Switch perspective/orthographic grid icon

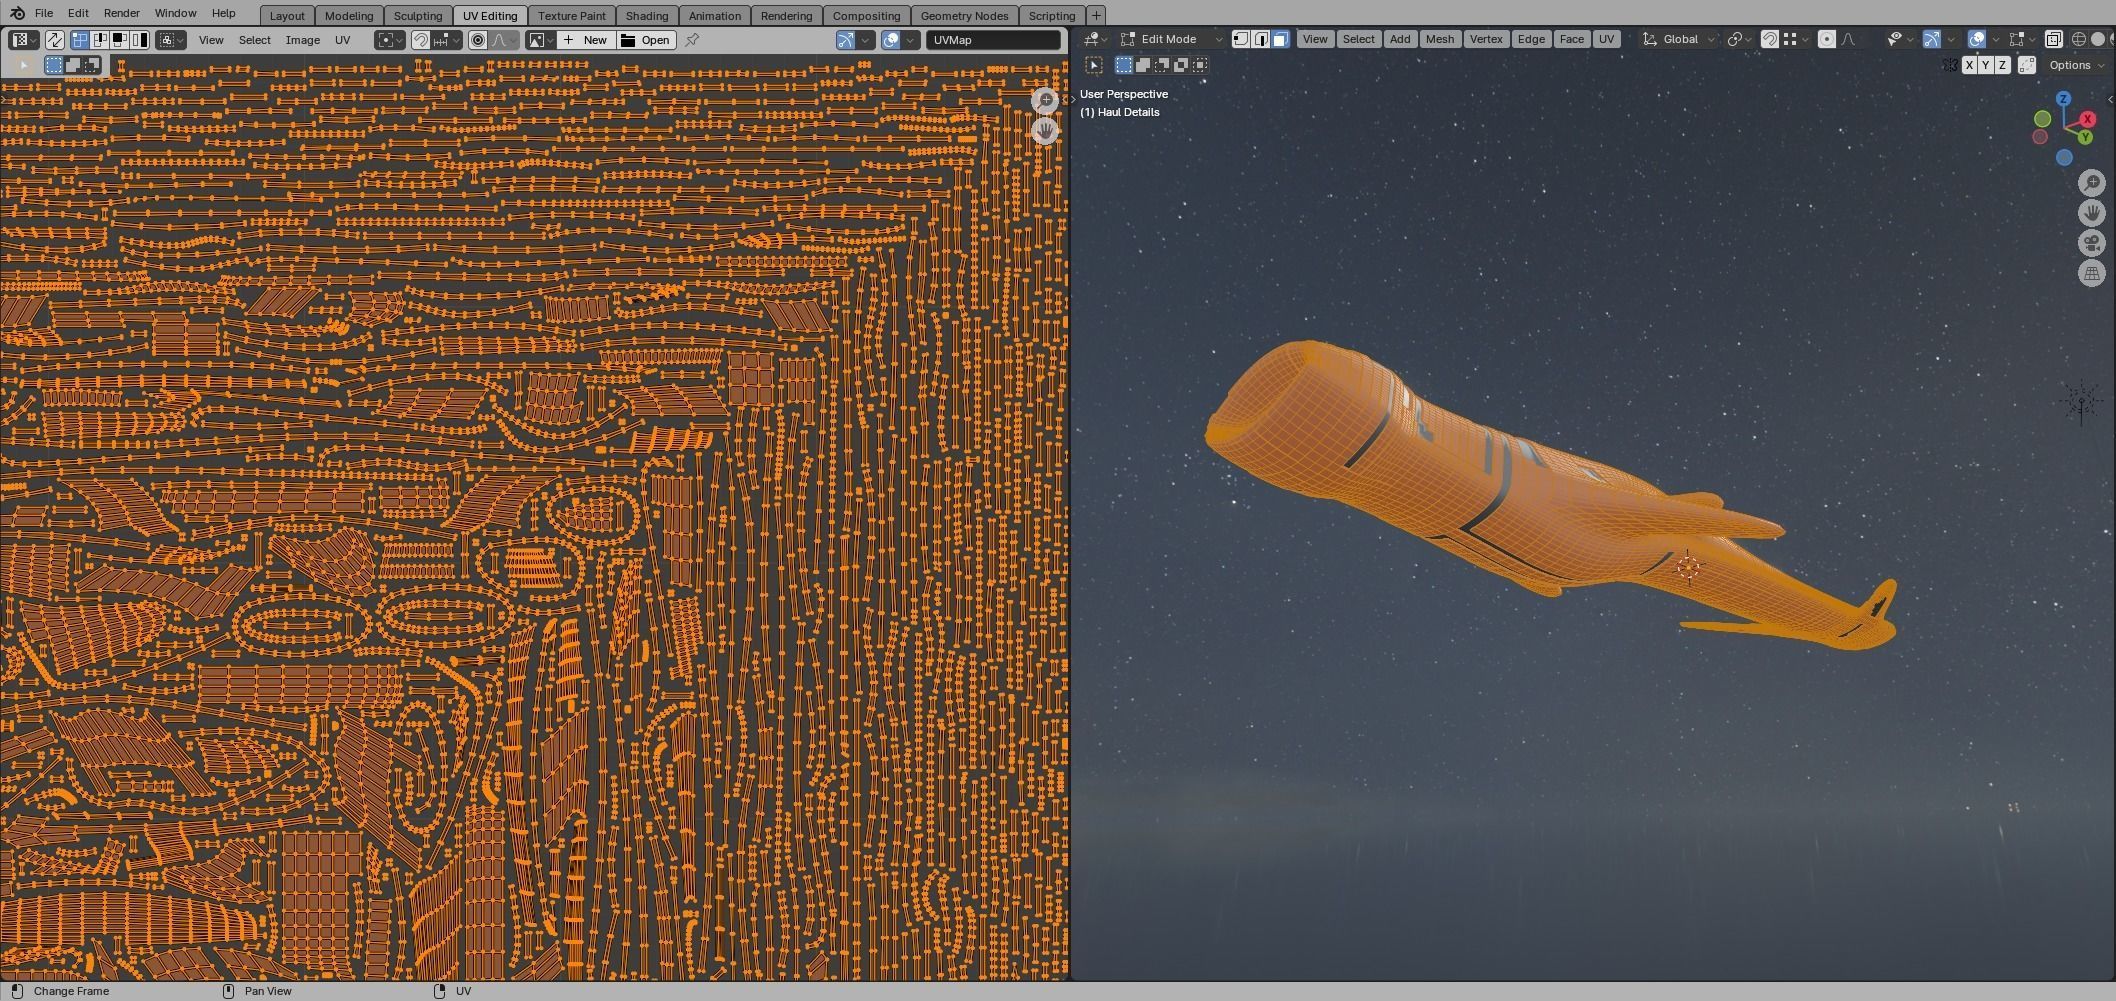coord(2092,273)
